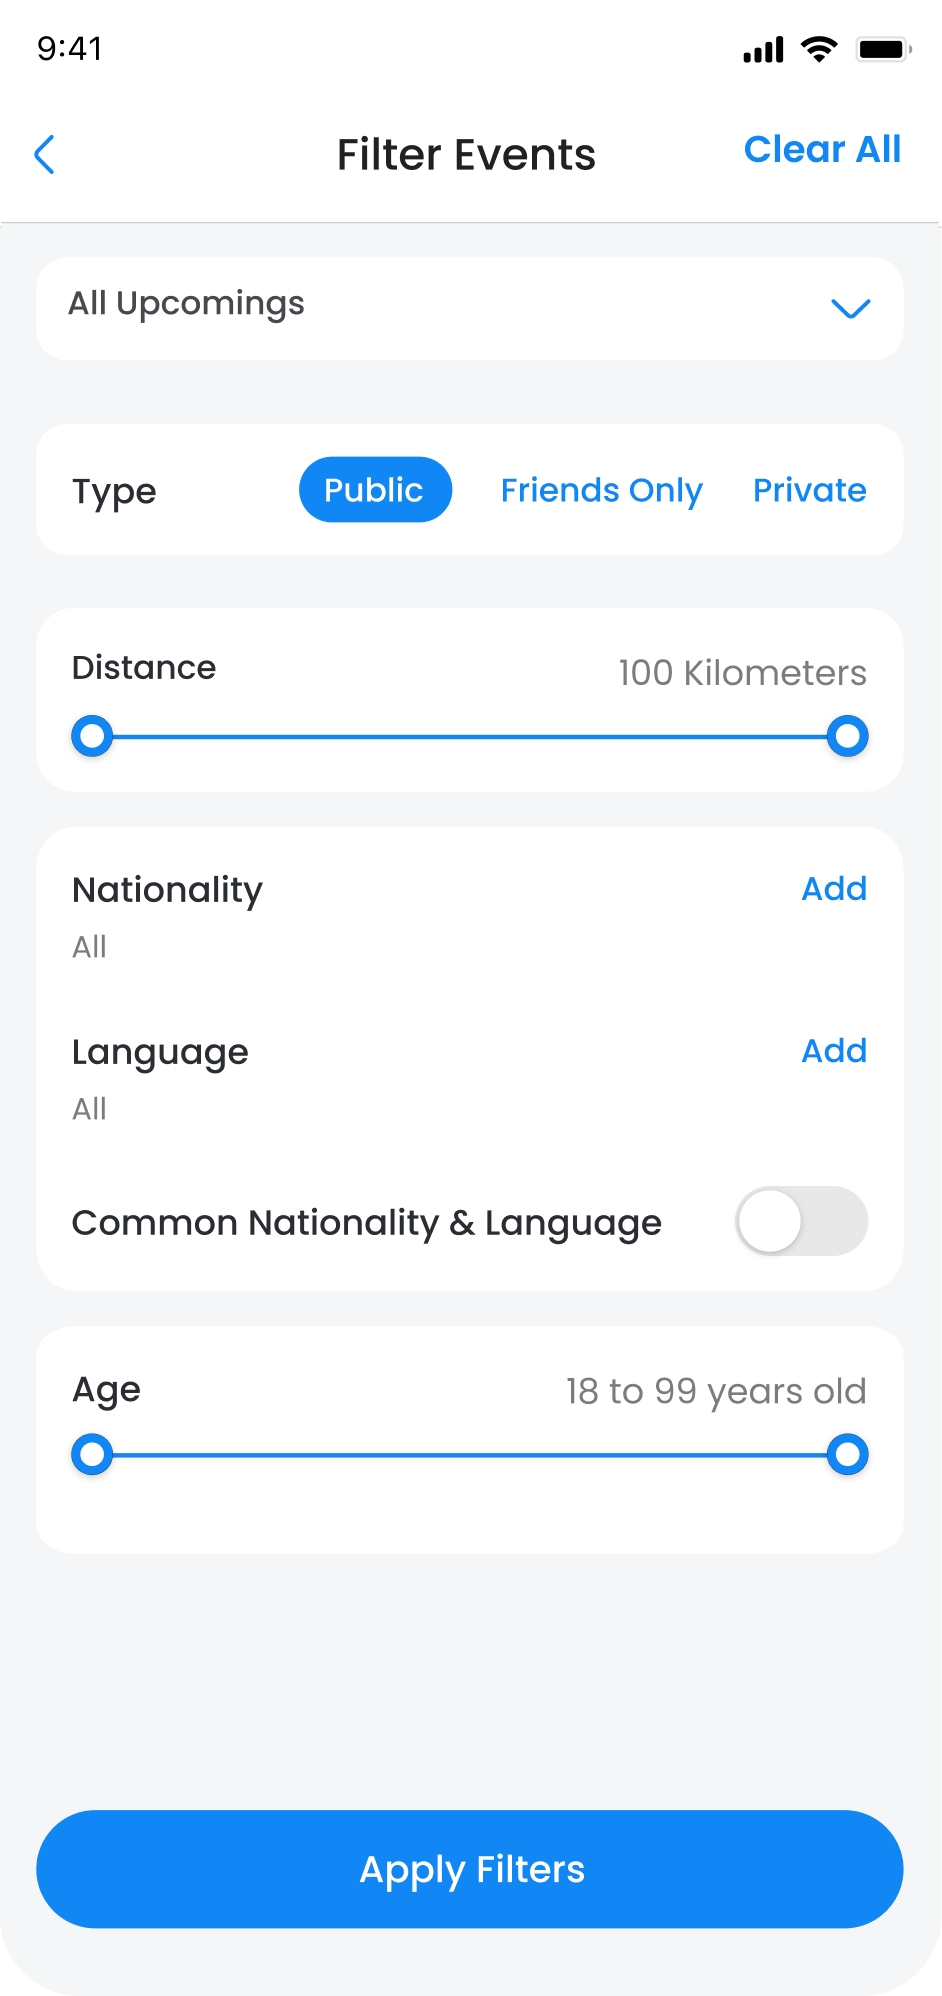Image resolution: width=942 pixels, height=1996 pixels.
Task: Add a Nationality filter
Action: pos(834,889)
